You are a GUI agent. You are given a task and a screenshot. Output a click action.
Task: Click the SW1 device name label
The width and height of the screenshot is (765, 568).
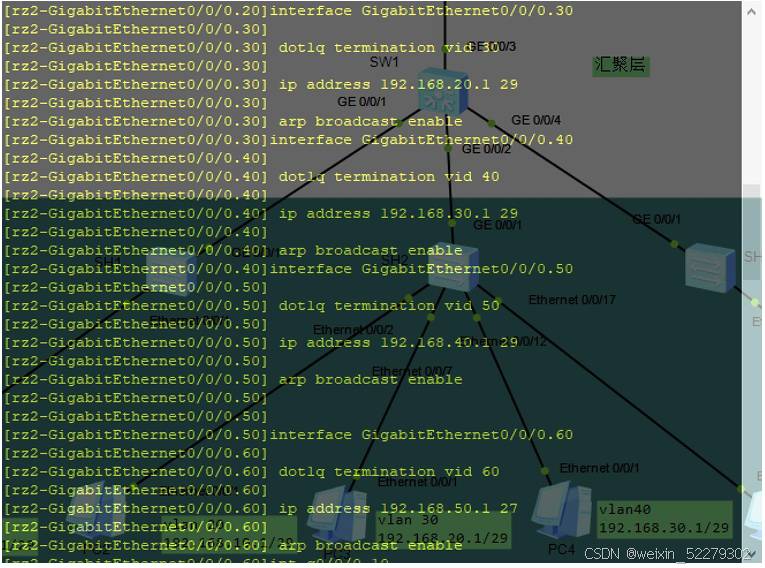pyautogui.click(x=384, y=62)
